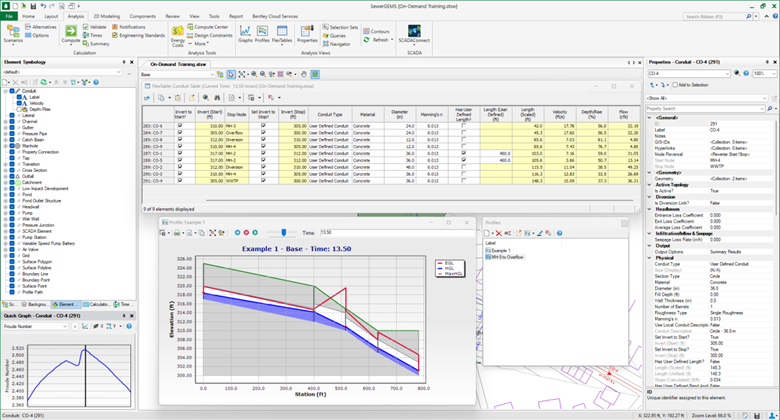
Task: Expand the Manhole node in Element Symbology
Action: (5, 146)
